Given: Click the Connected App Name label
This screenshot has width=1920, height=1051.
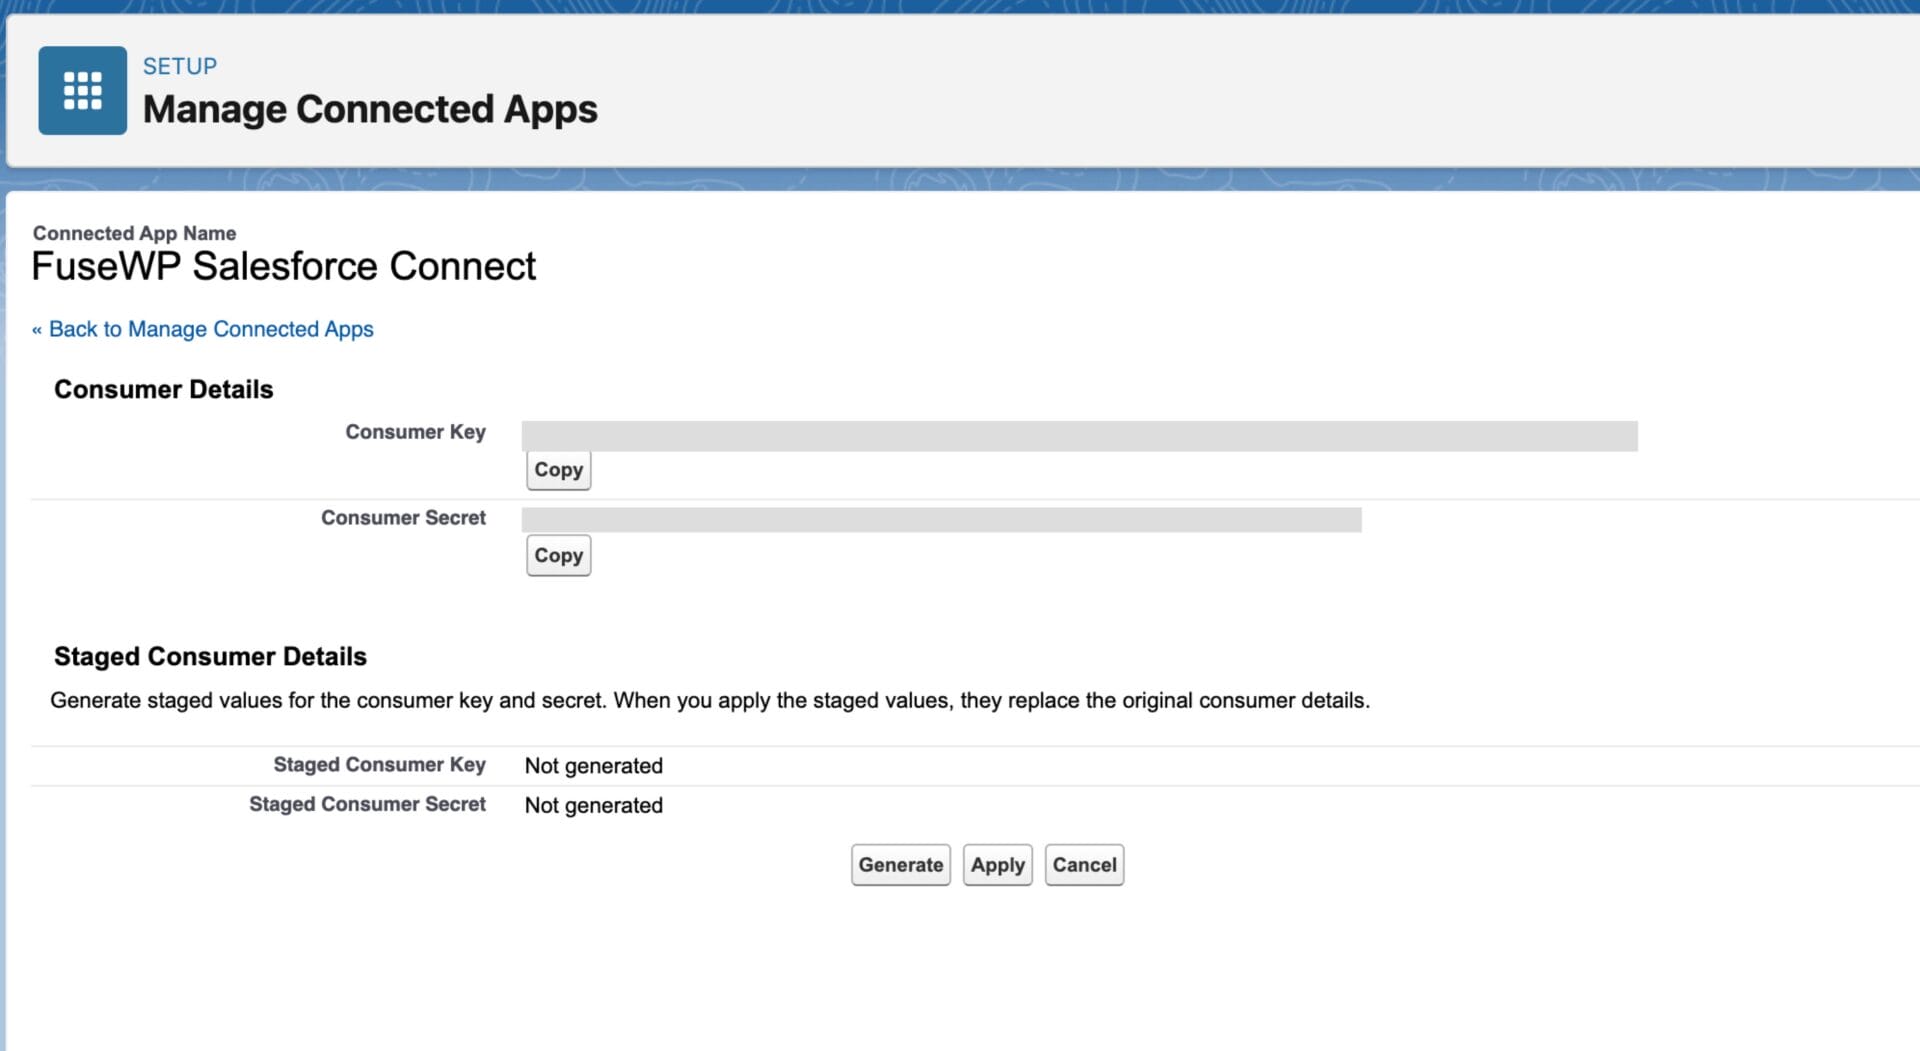Looking at the screenshot, I should pyautogui.click(x=134, y=233).
